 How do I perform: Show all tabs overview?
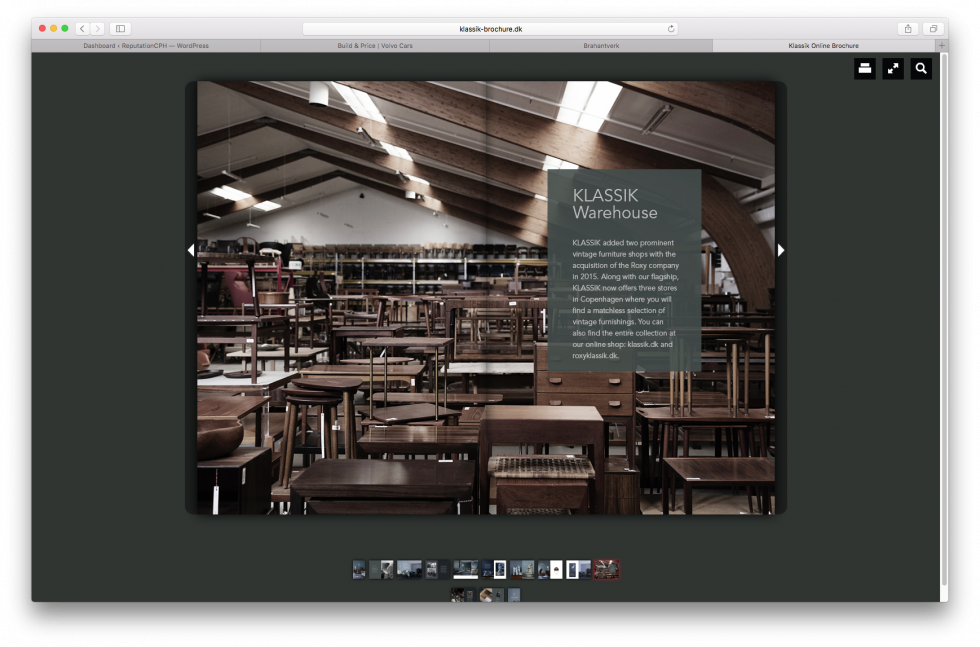(x=933, y=29)
